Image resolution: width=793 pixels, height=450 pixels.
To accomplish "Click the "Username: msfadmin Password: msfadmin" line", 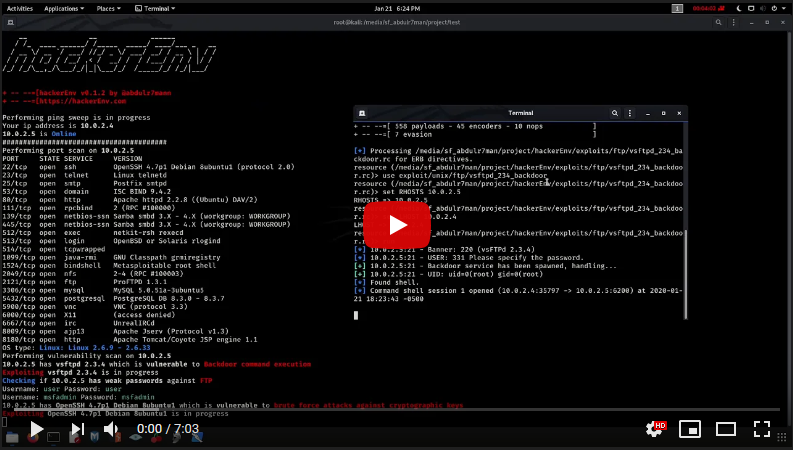I will pos(78,397).
